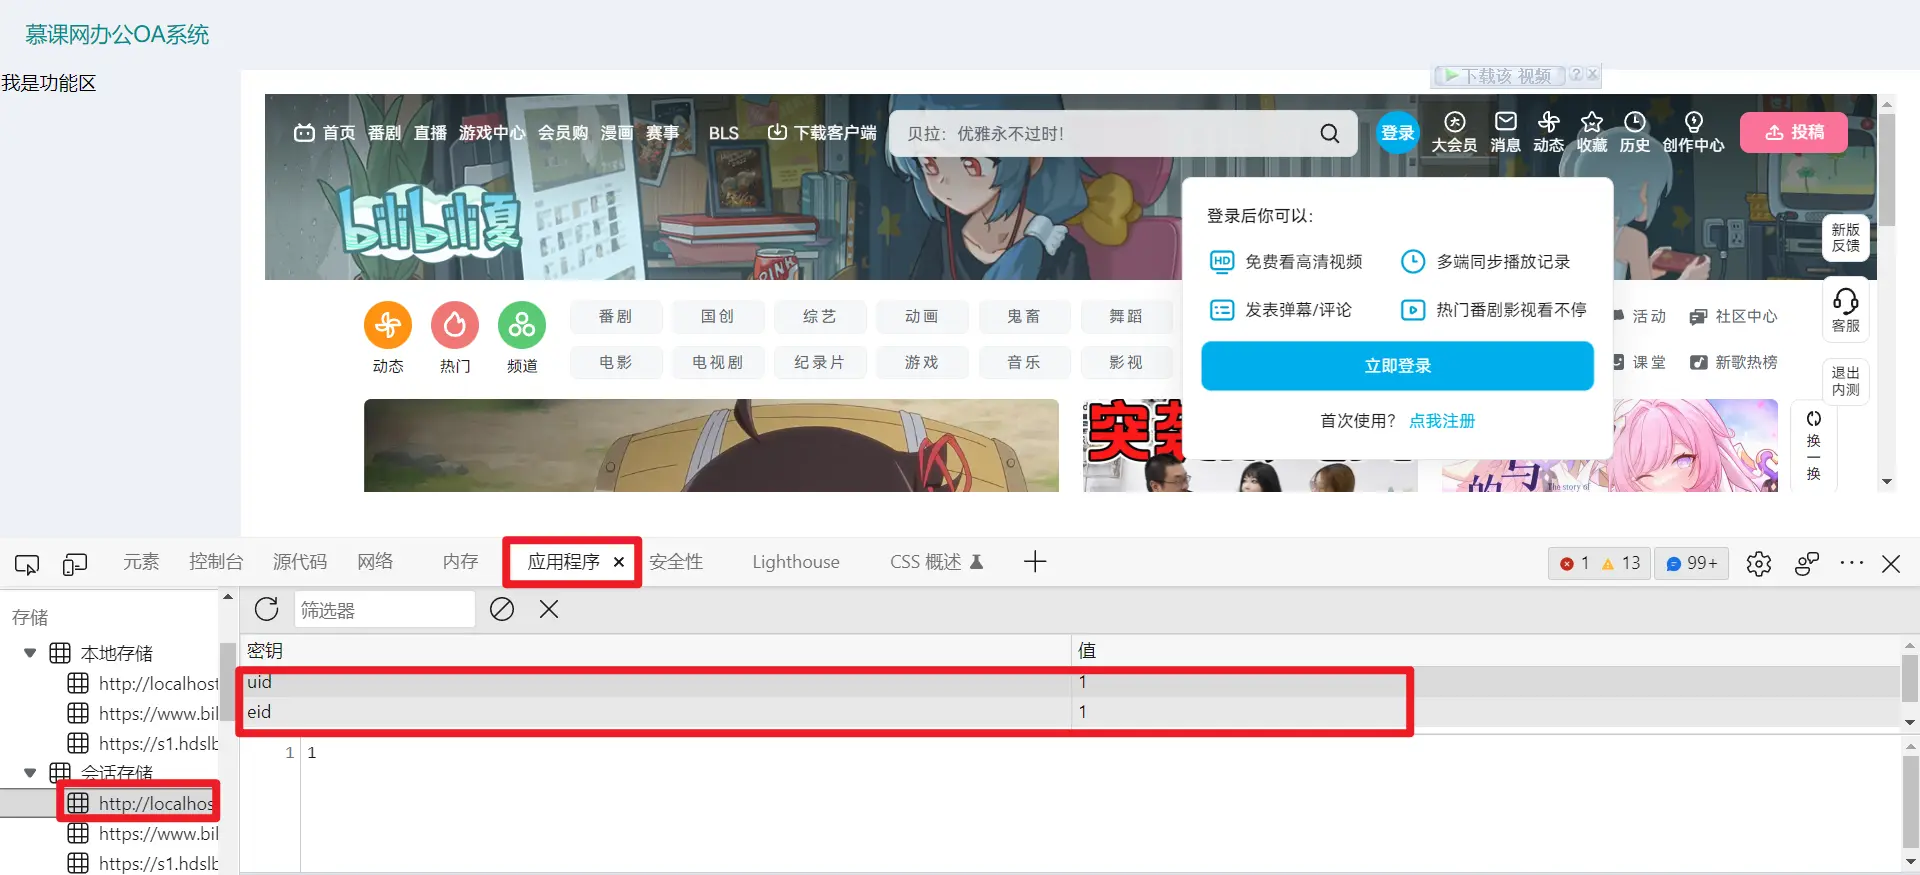Screen dimensions: 1920x875
Task: Click the 立即登录 button
Action: [x=1397, y=366]
